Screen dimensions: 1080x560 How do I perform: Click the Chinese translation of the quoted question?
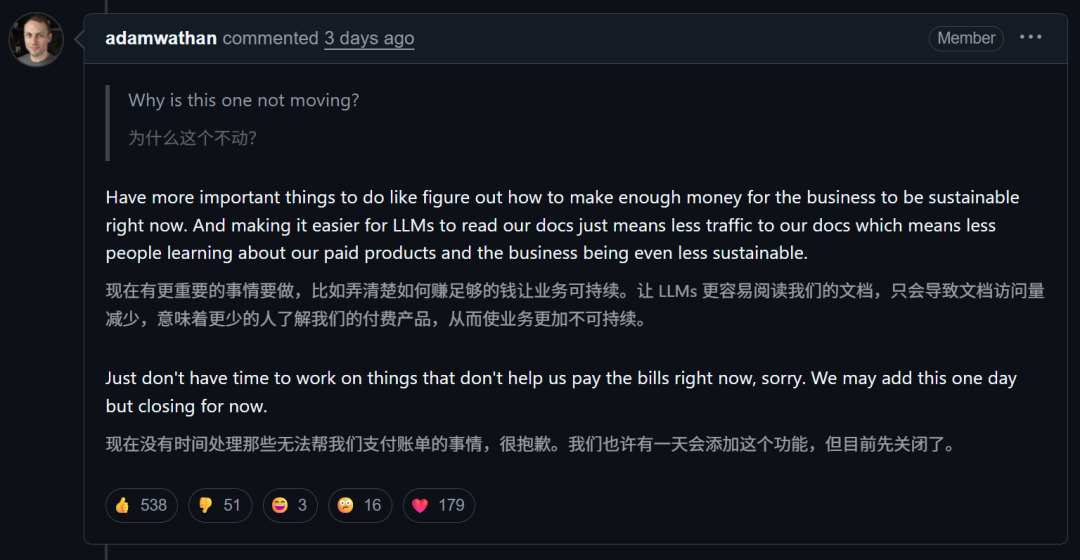click(x=192, y=138)
